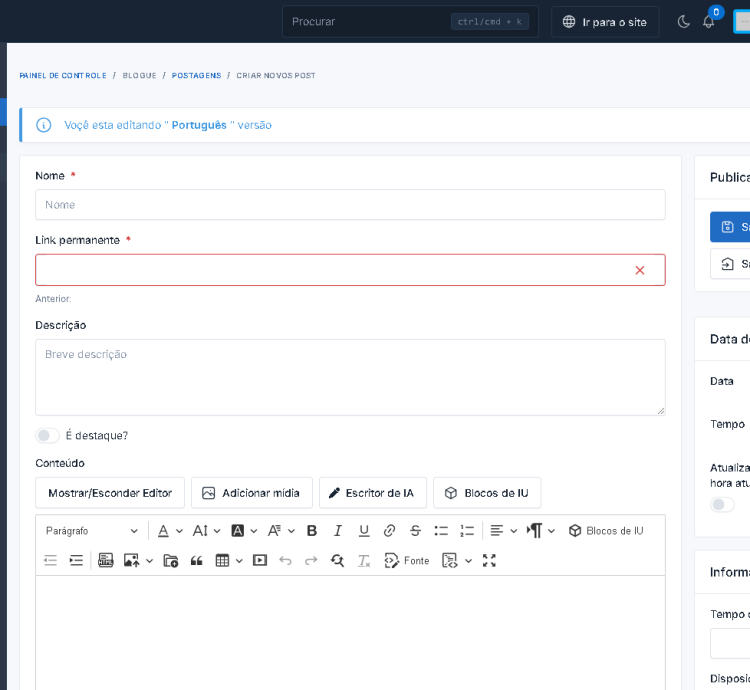Image resolution: width=750 pixels, height=690 pixels.
Task: Open the Parágrafo heading dropdown
Action: click(x=92, y=531)
